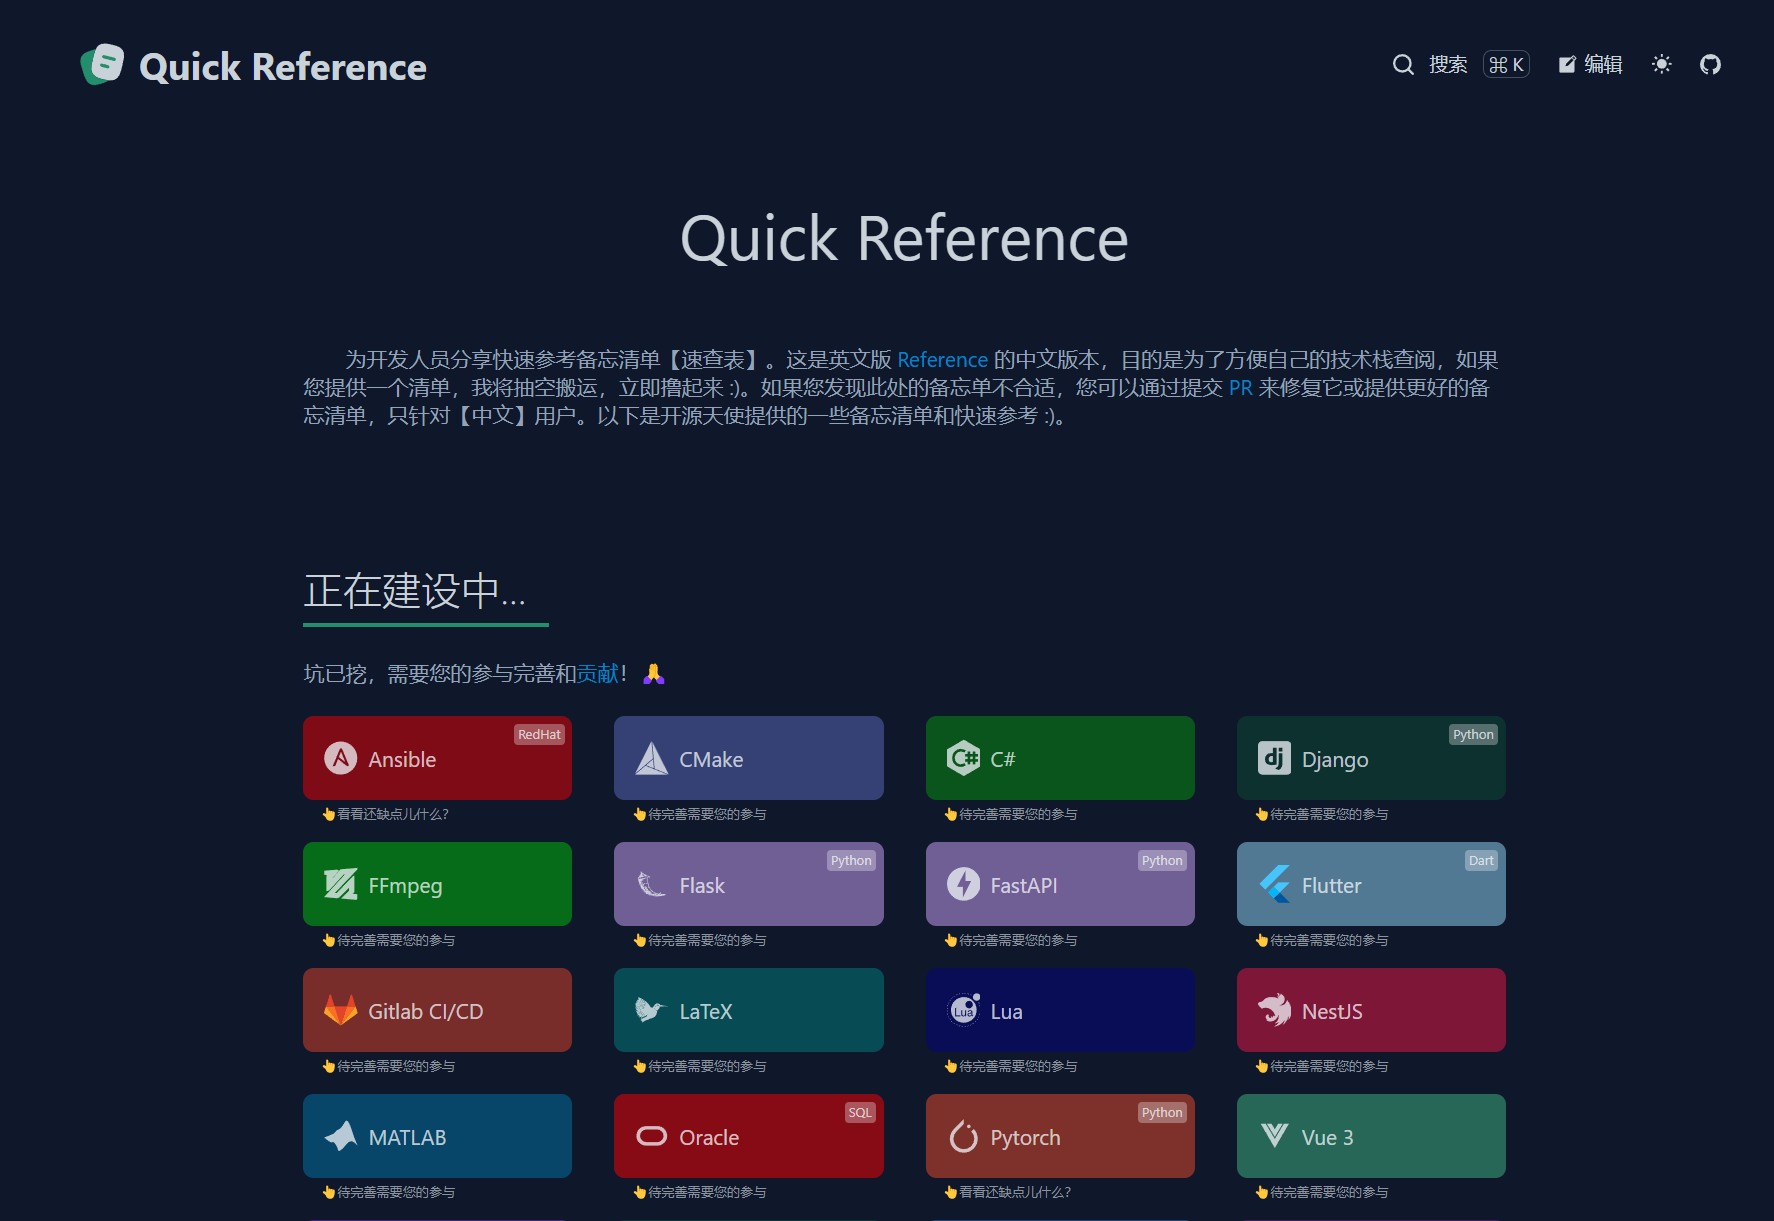Open the NestJS cheat sheet card

click(1371, 1010)
